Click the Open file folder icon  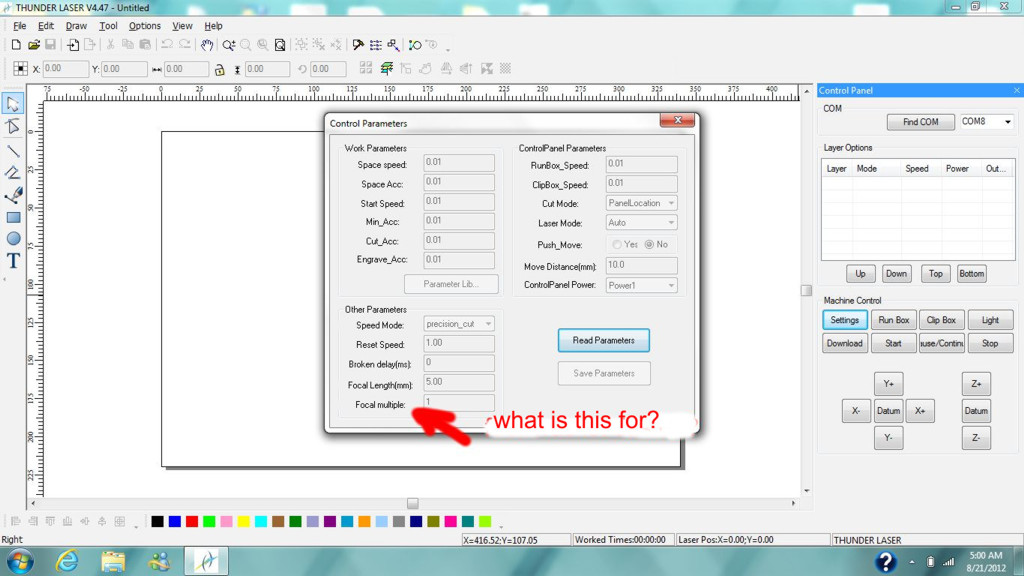coord(33,45)
